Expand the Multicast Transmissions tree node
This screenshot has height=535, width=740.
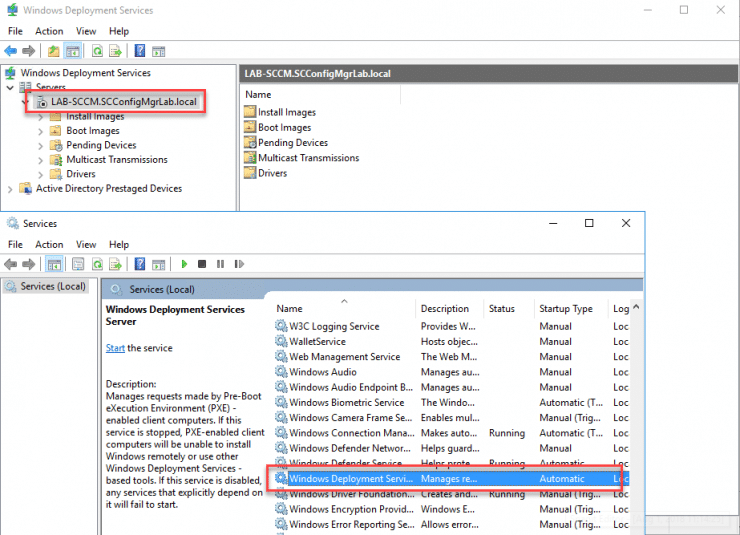tap(41, 160)
